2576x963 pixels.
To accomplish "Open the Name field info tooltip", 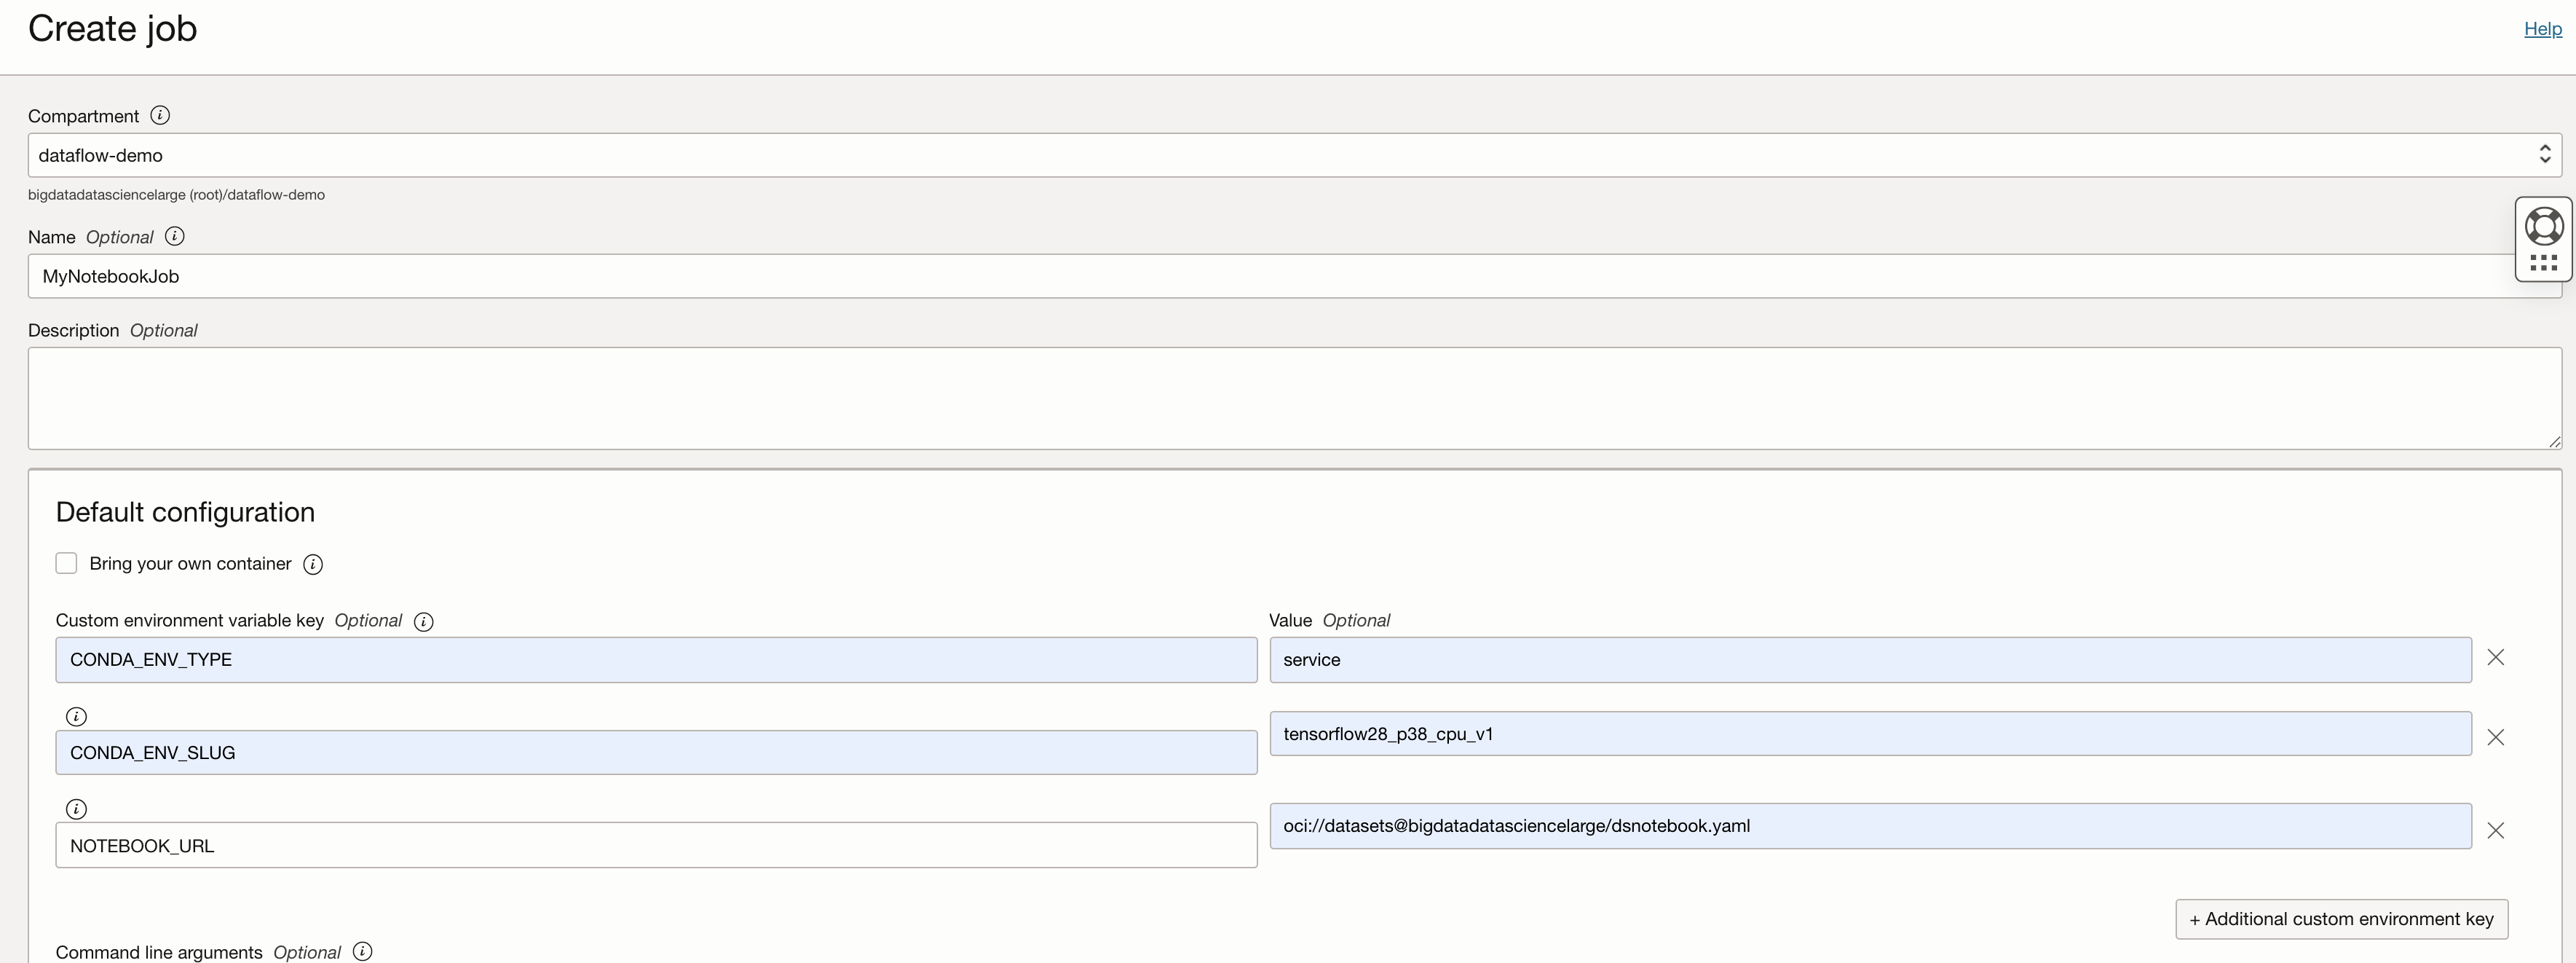I will point(175,237).
